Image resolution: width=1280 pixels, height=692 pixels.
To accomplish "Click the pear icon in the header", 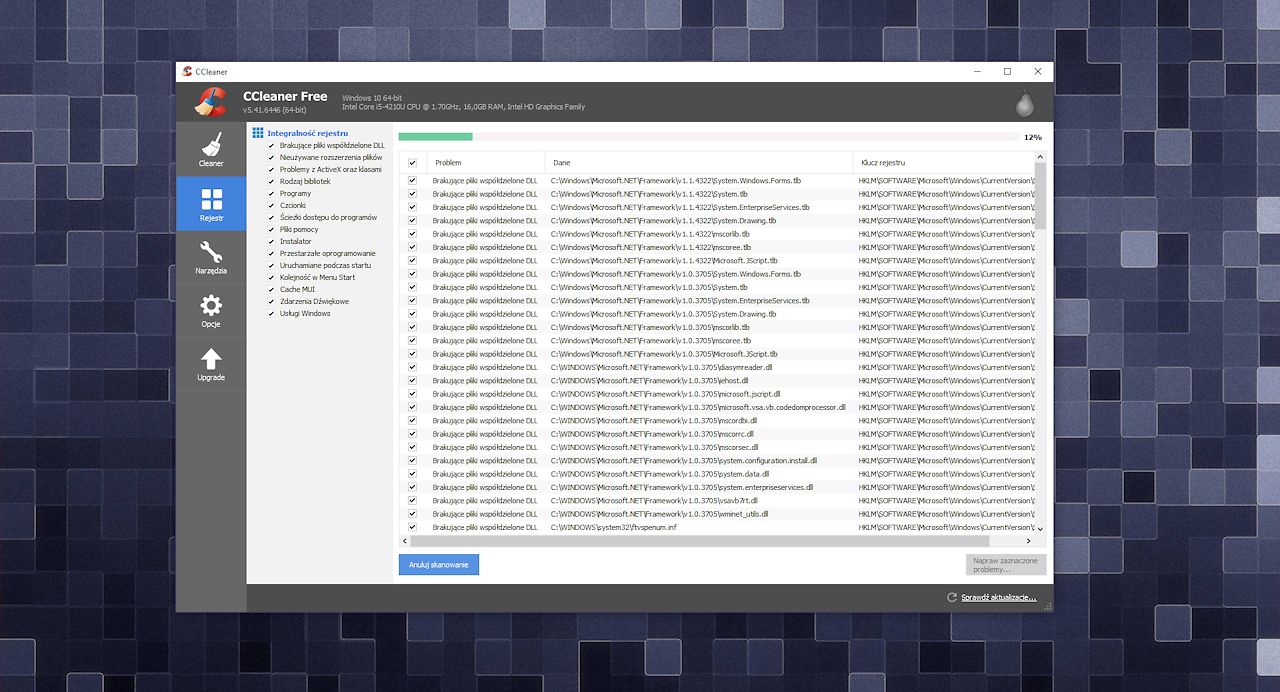I will [1023, 103].
